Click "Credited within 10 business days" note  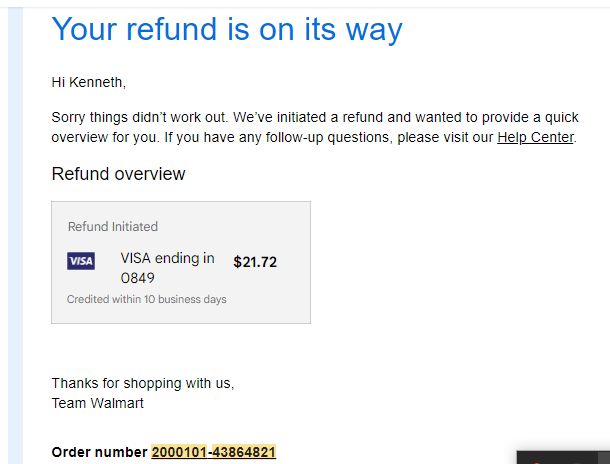coord(146,299)
